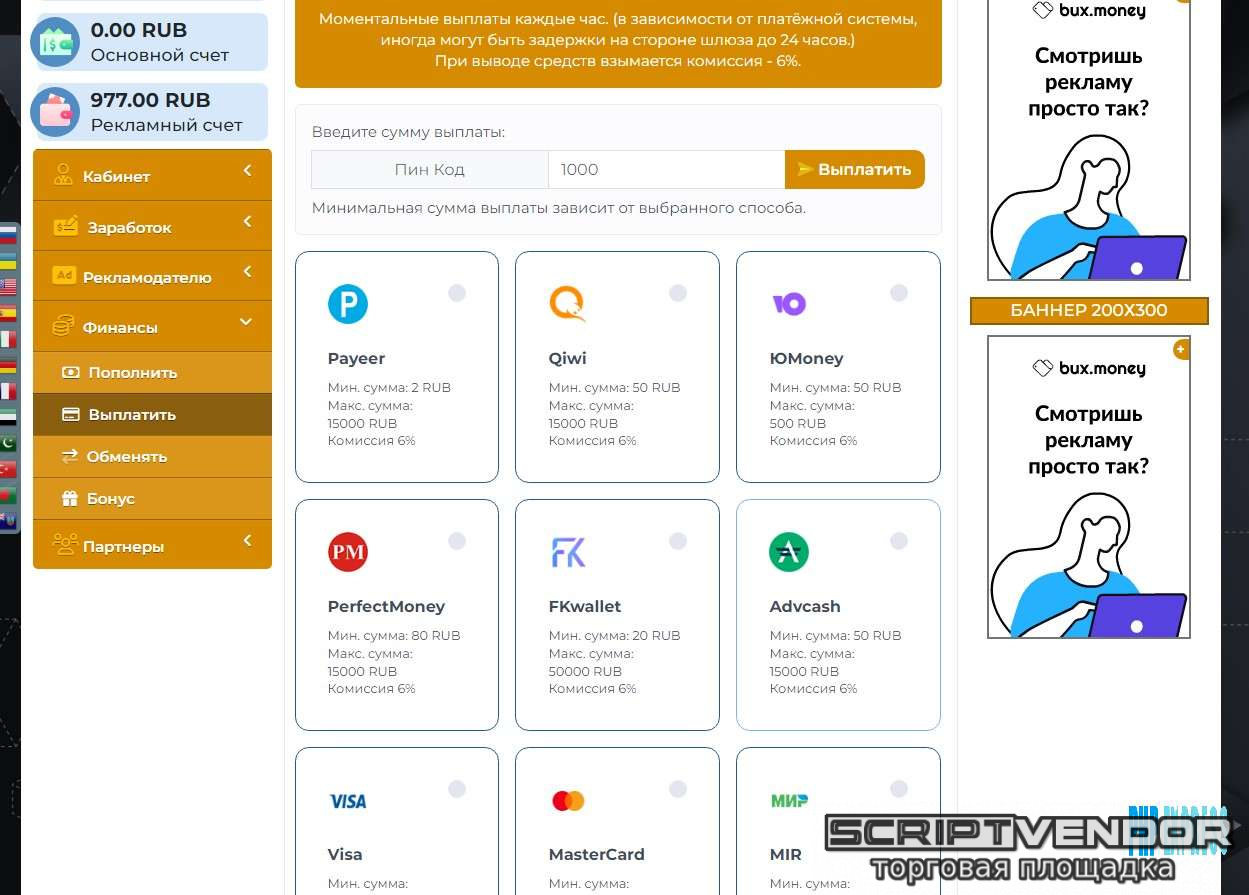
Task: Click the payout amount field showing 1000
Action: [667, 169]
